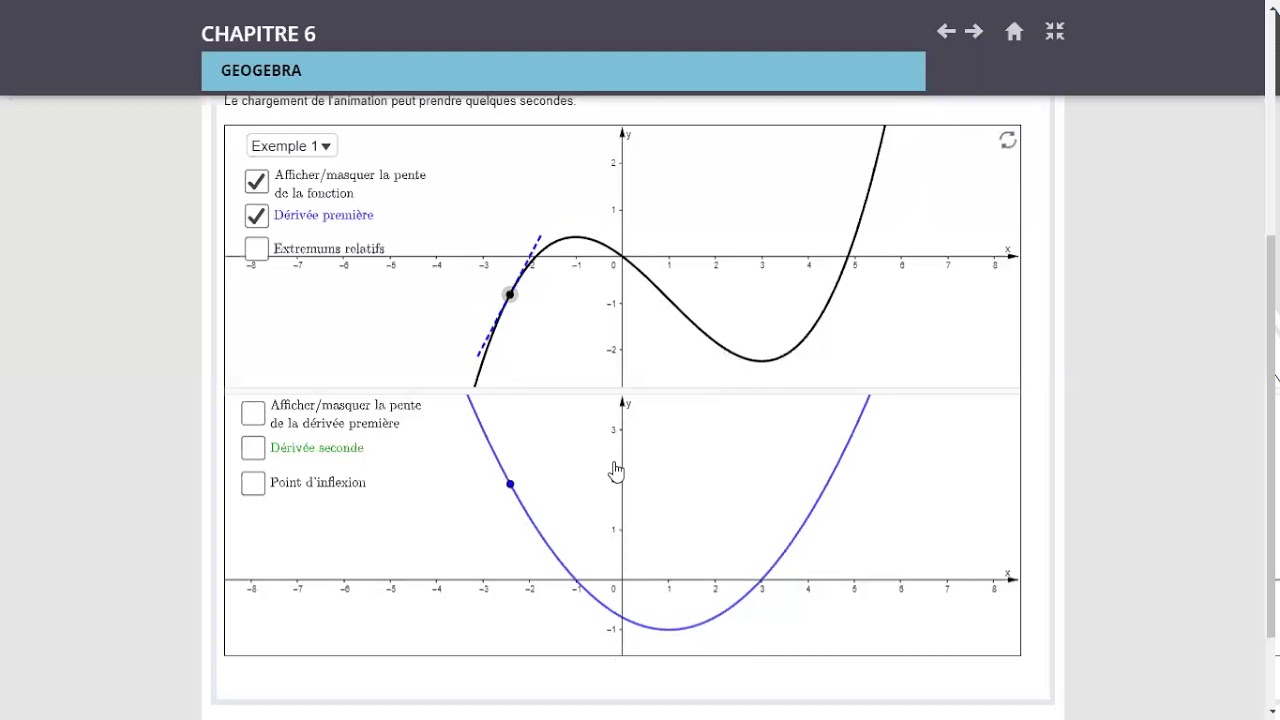1280x720 pixels.
Task: Reset GeoGebra applet with refresh icon
Action: 1008,140
